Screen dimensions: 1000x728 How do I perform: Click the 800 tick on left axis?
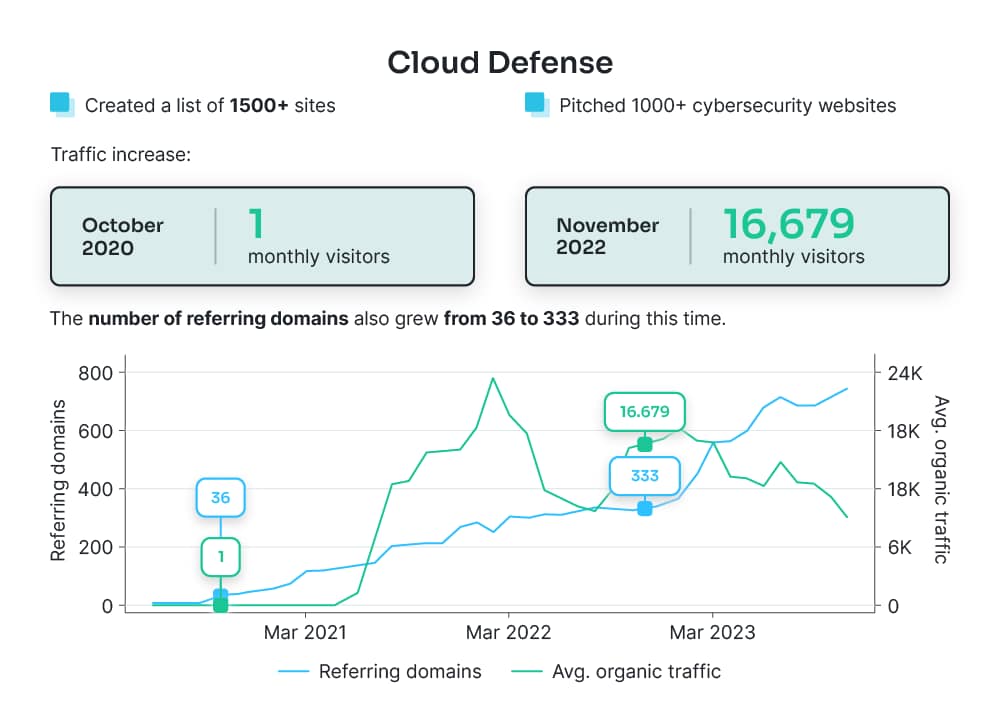96,373
